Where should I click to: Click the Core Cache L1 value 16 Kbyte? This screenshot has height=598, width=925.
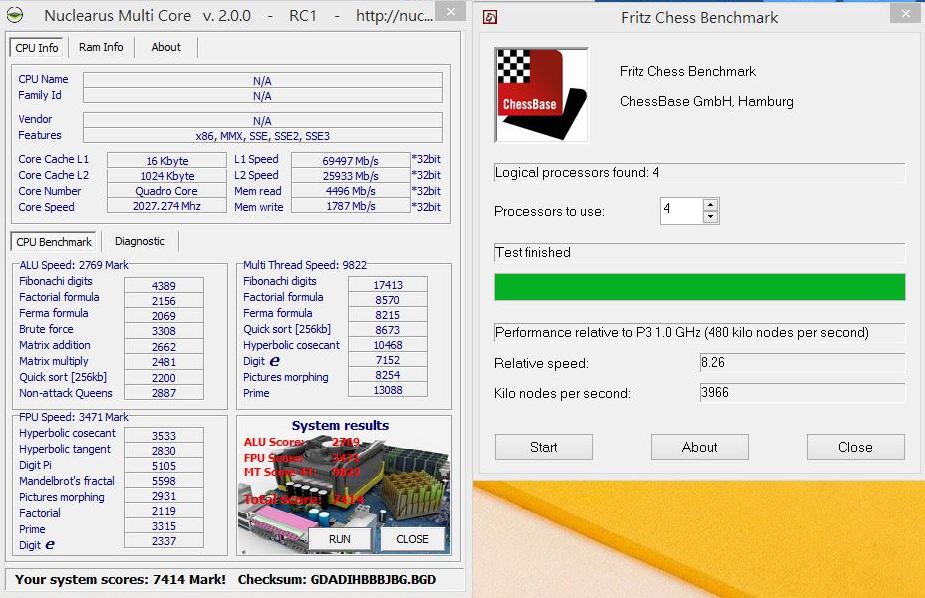tap(167, 160)
